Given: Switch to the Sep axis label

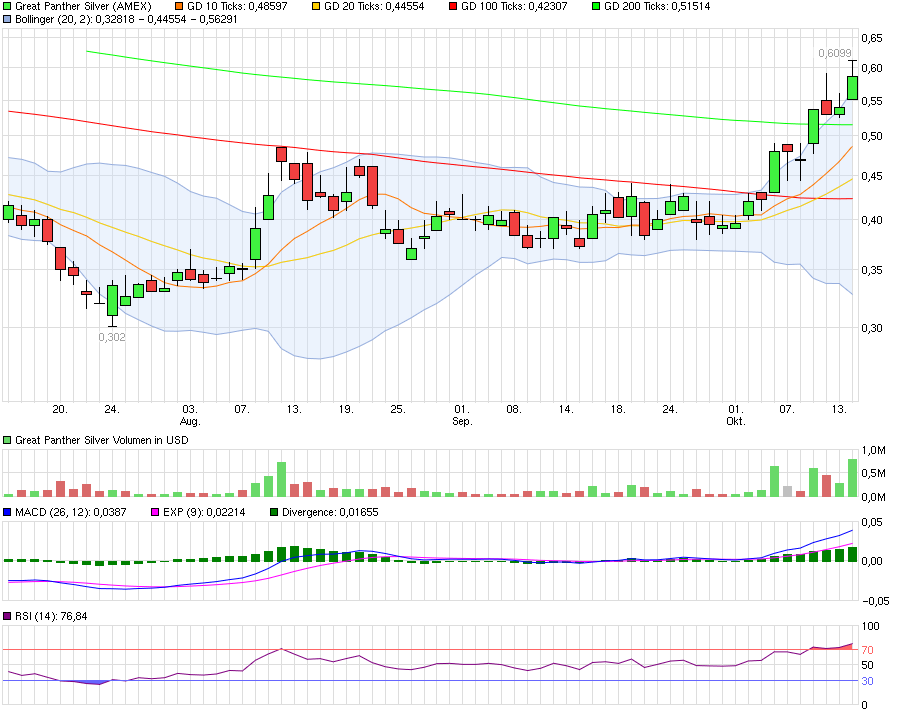Looking at the screenshot, I should click(x=463, y=421).
